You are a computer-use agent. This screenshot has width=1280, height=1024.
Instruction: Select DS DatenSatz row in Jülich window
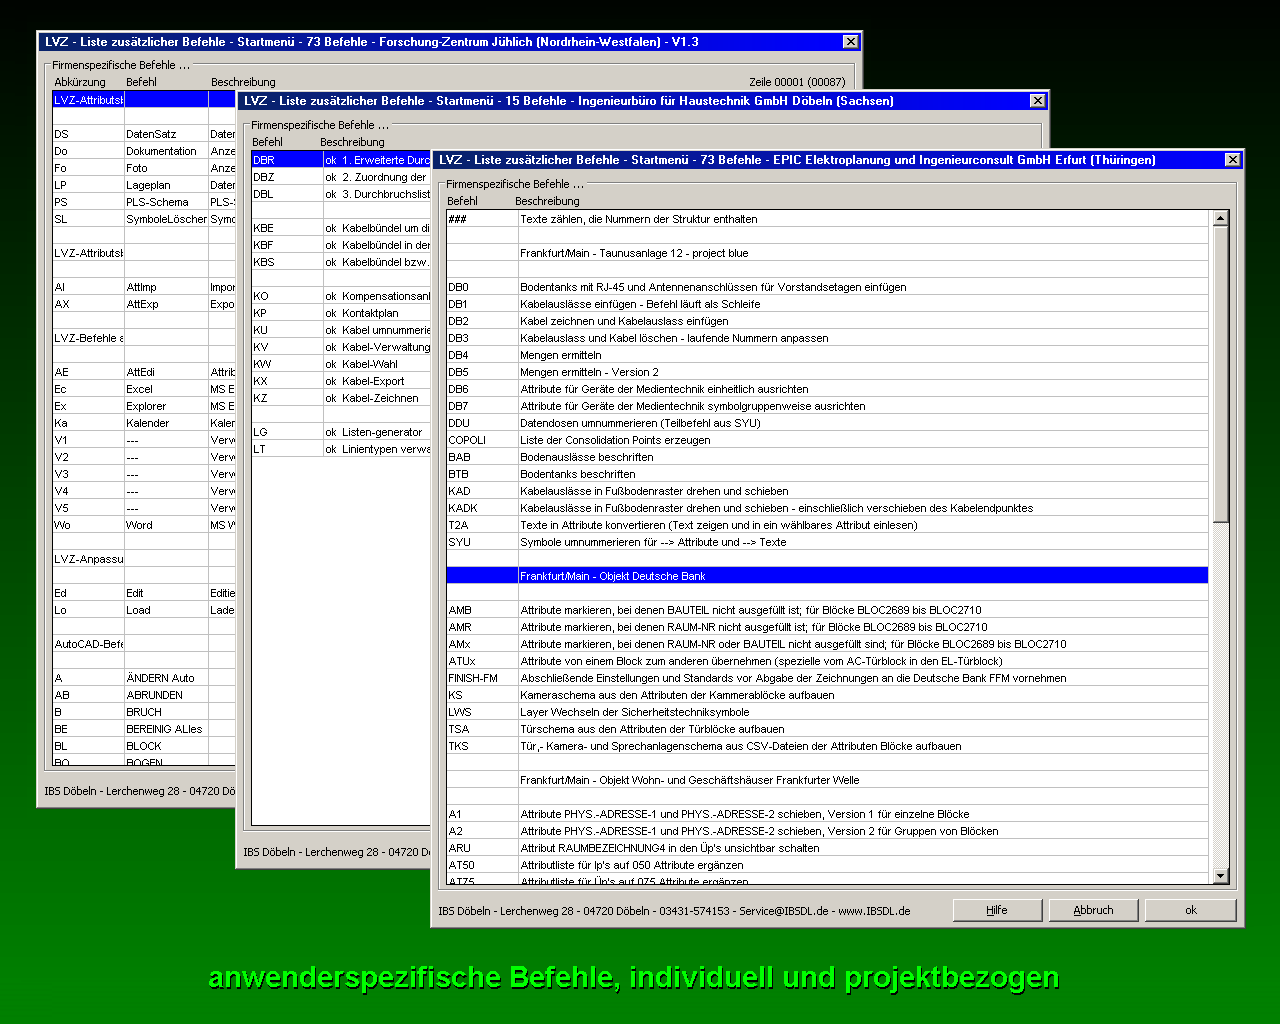point(144,134)
